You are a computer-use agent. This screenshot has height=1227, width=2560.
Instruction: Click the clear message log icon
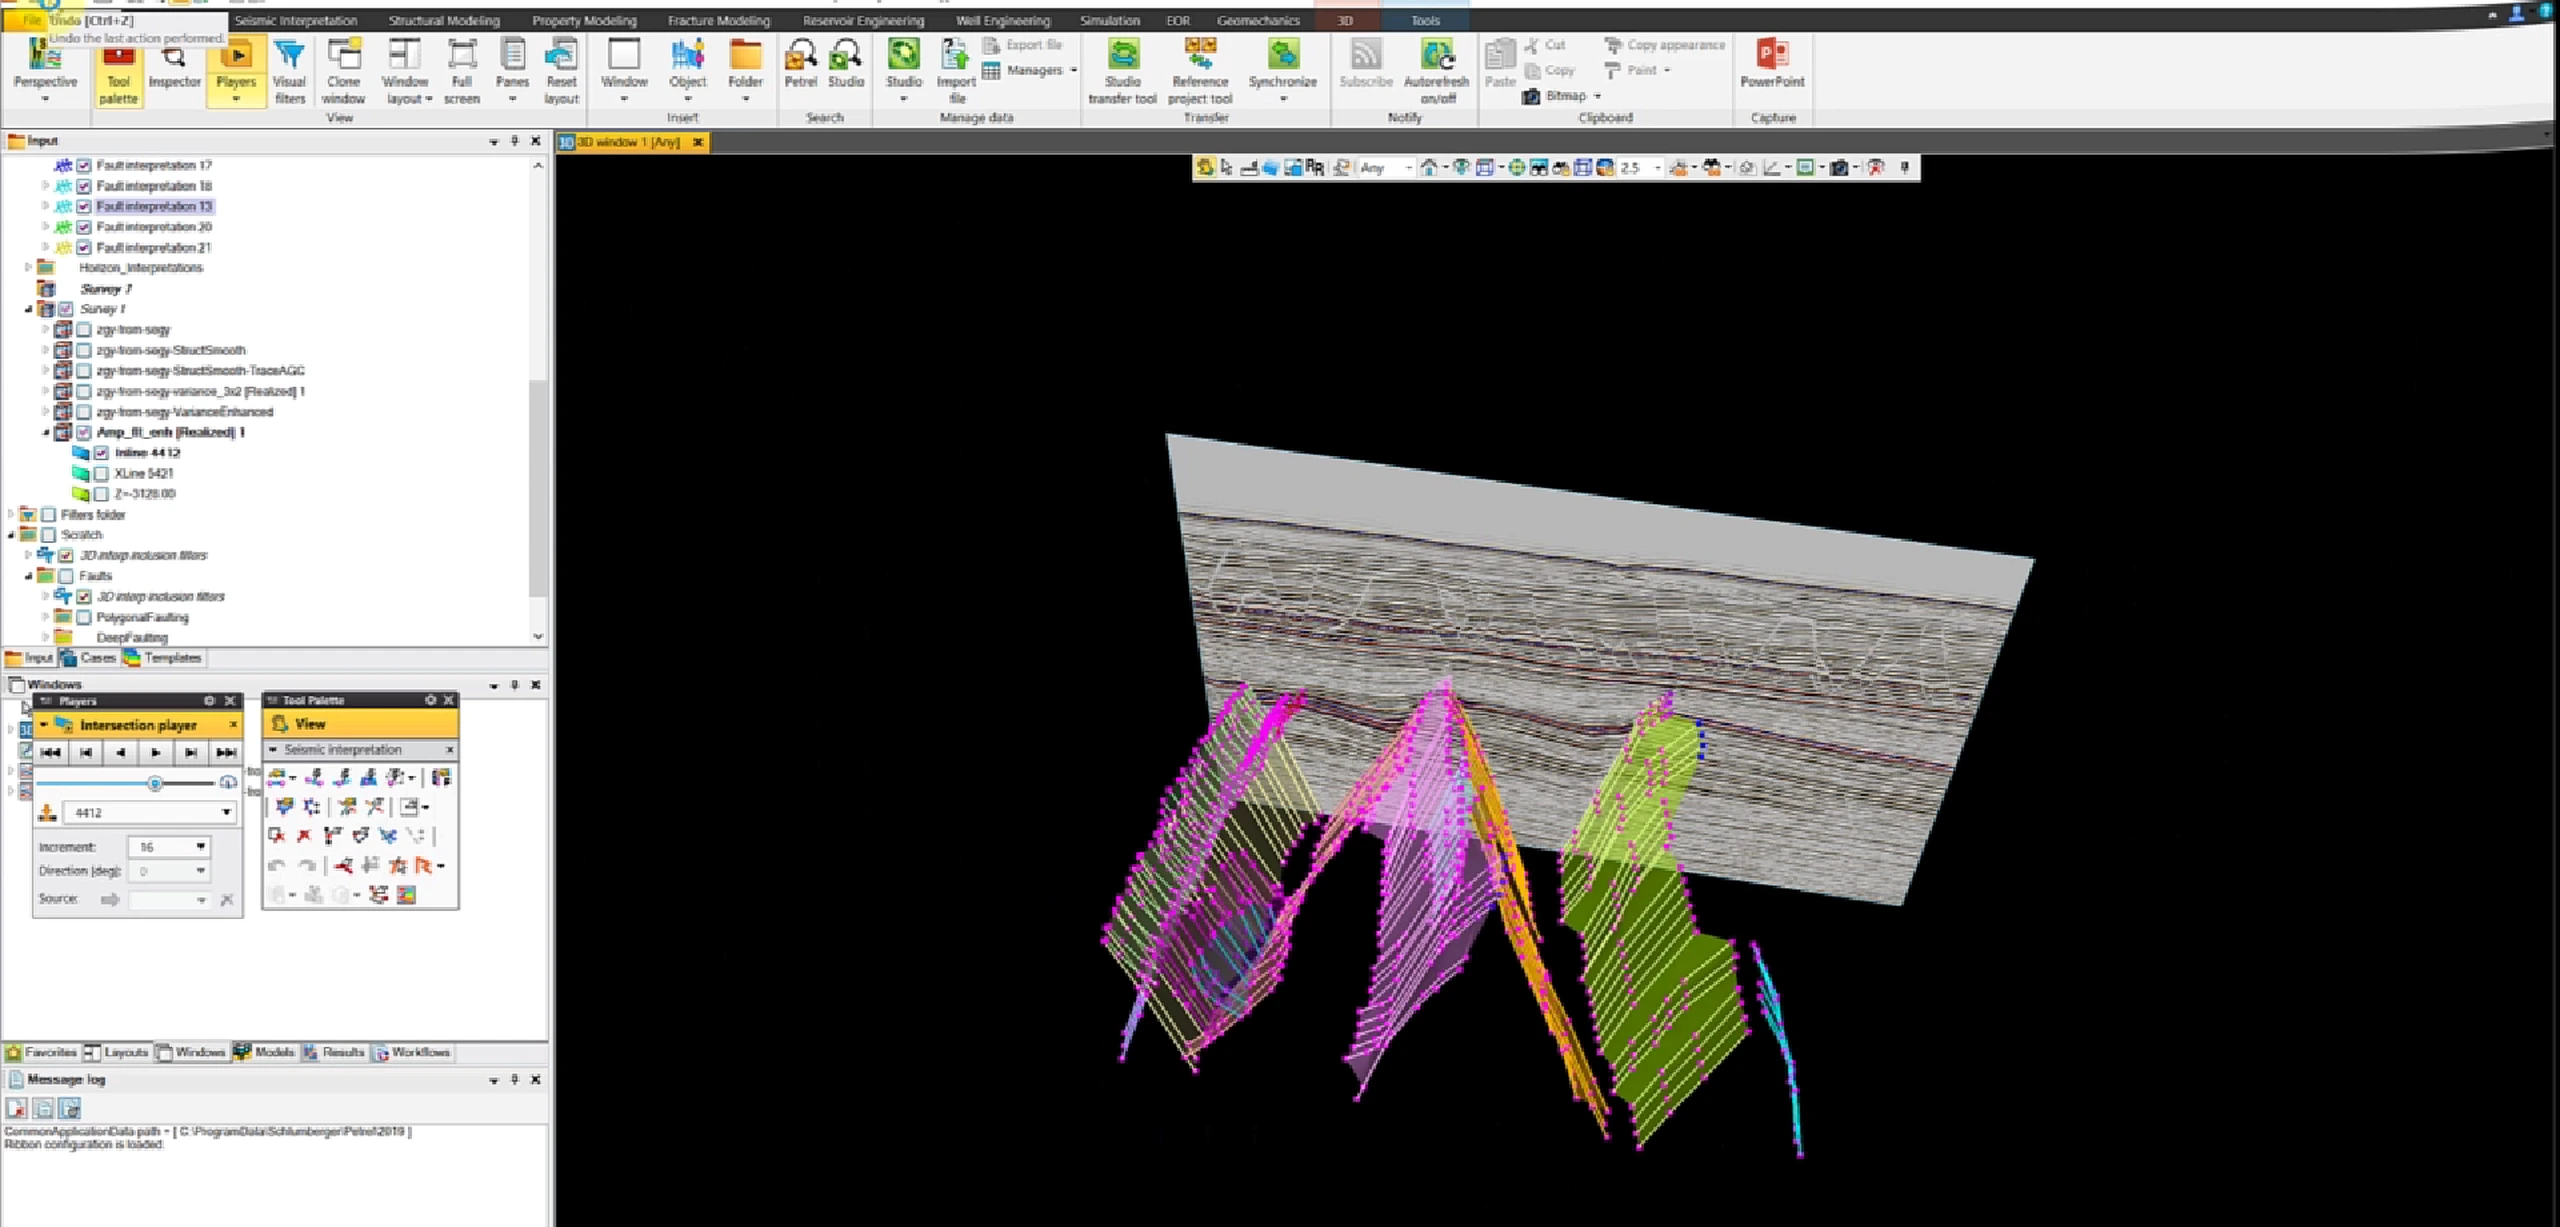point(16,1108)
